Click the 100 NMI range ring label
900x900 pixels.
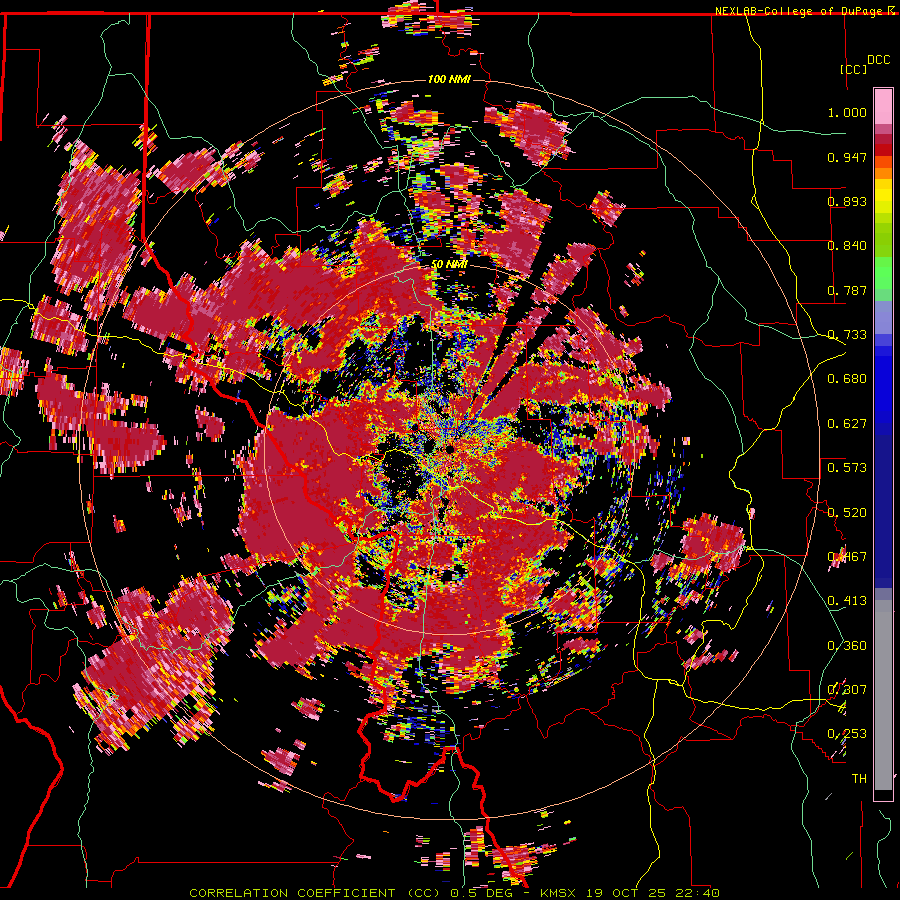pos(449,79)
